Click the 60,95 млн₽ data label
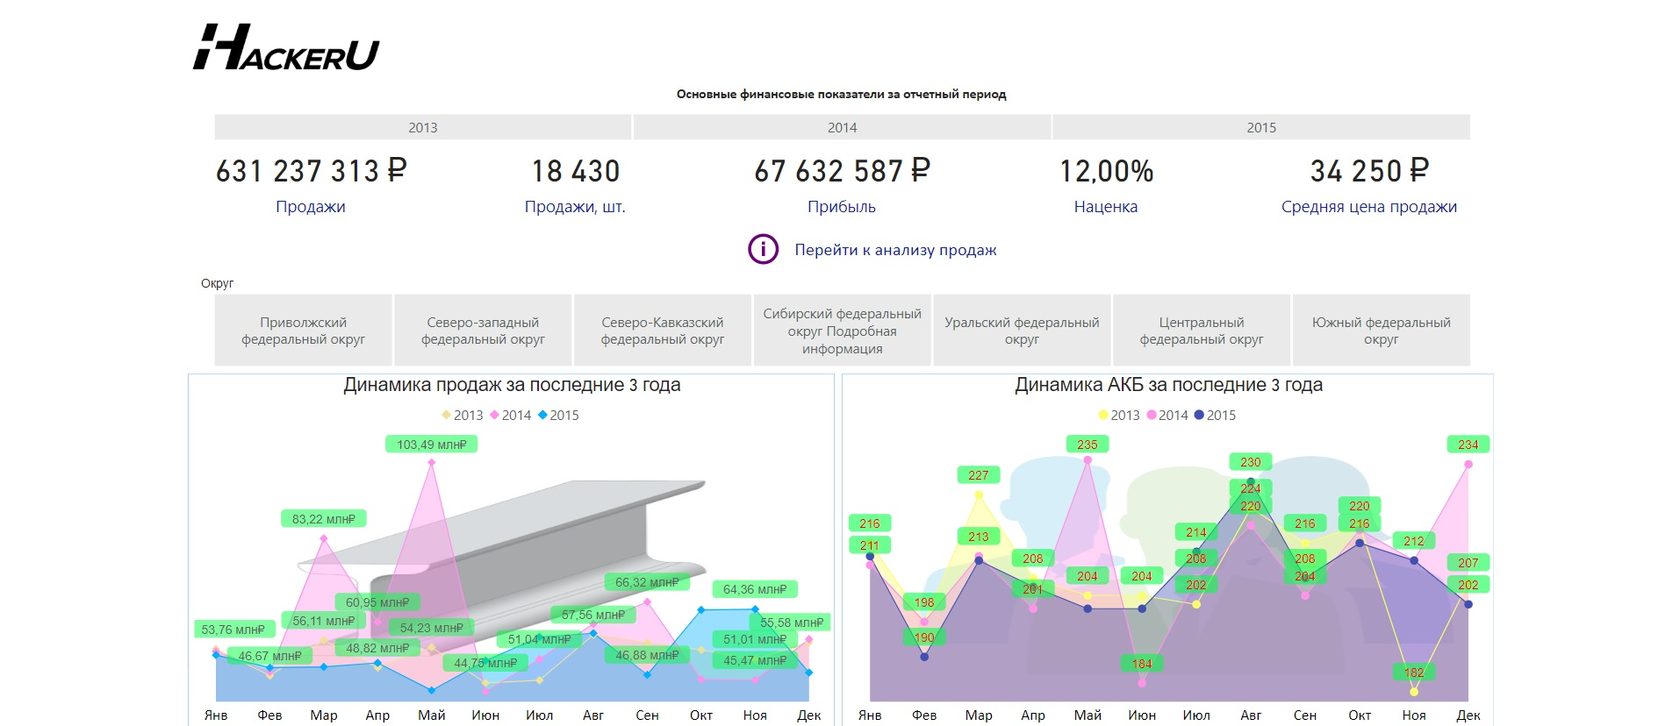This screenshot has height=726, width=1680. (x=377, y=602)
